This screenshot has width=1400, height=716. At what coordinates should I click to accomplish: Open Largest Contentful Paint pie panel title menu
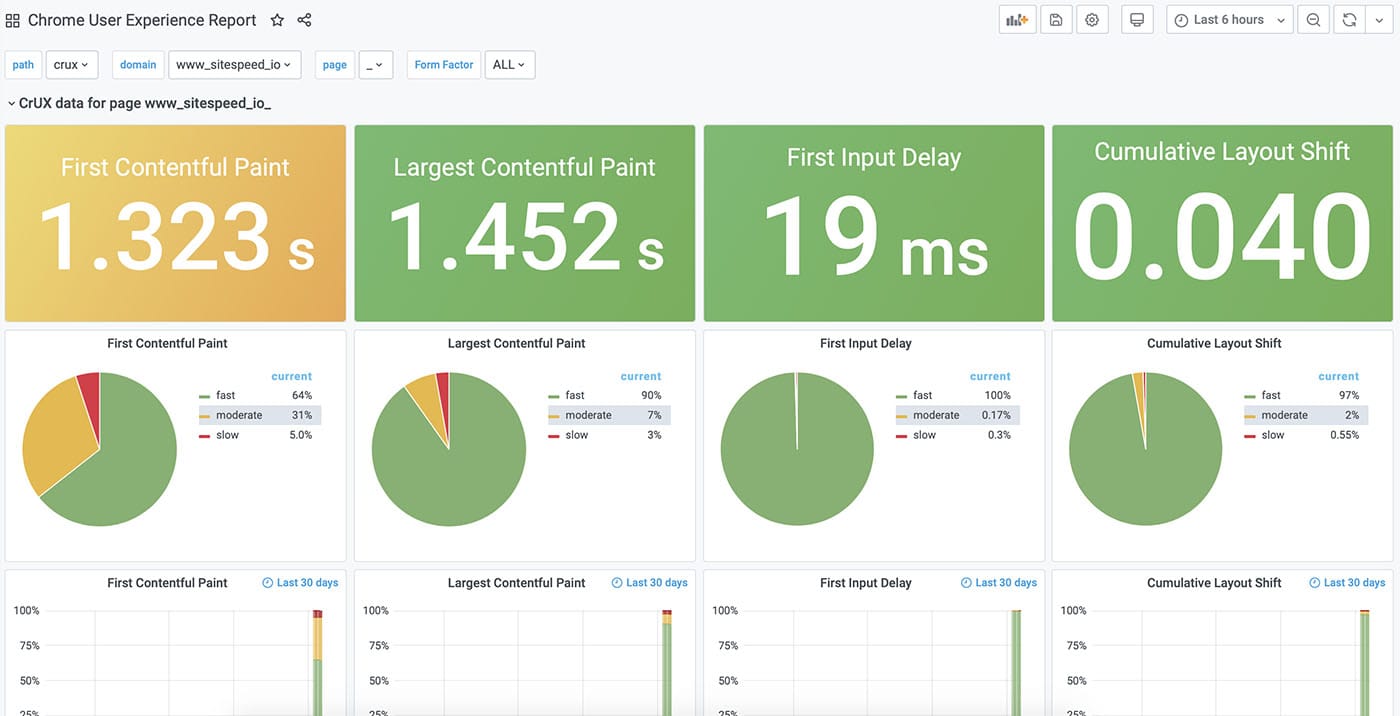pos(516,343)
